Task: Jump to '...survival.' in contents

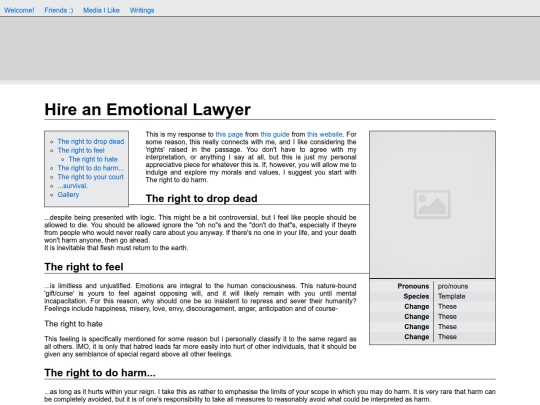Action: tap(73, 186)
